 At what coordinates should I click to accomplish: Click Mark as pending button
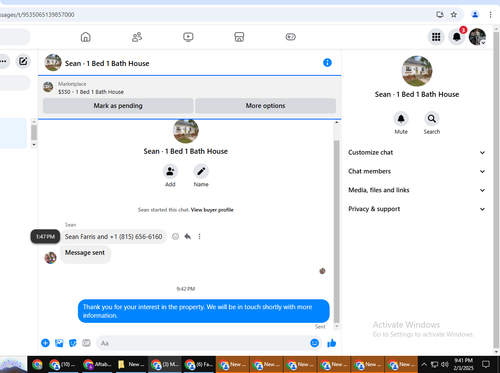click(x=118, y=106)
